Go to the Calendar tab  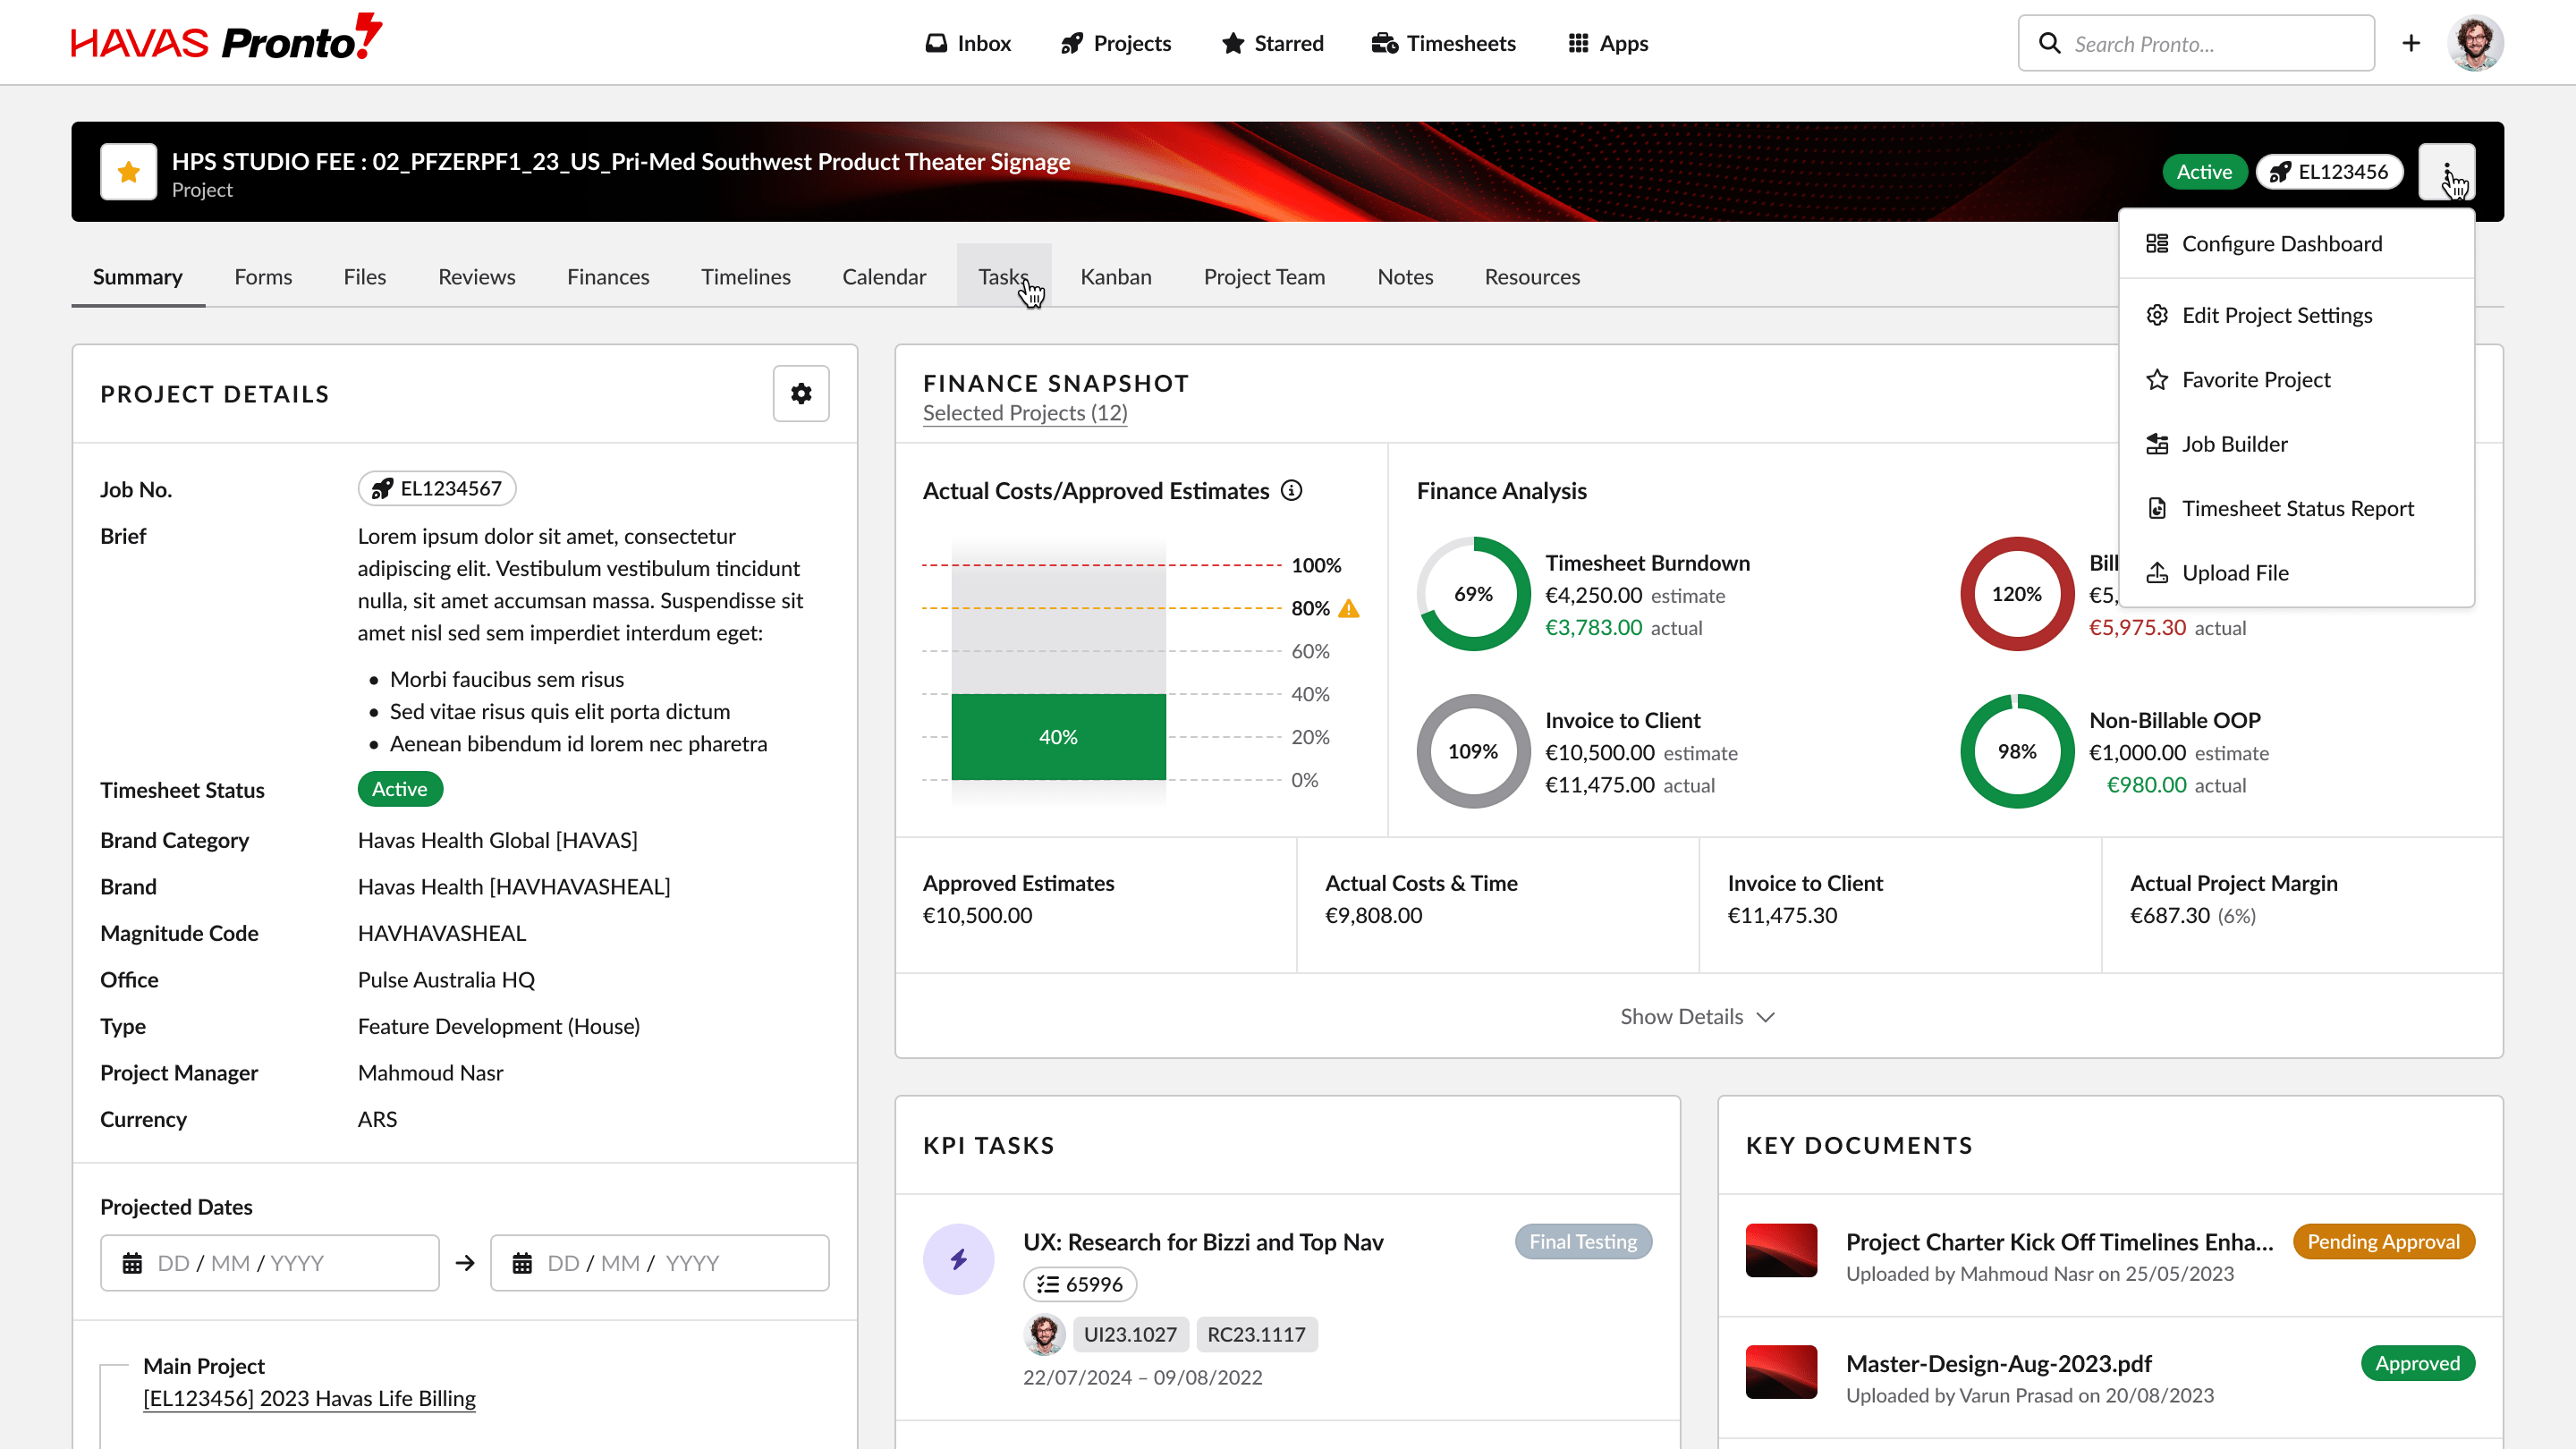click(x=884, y=276)
